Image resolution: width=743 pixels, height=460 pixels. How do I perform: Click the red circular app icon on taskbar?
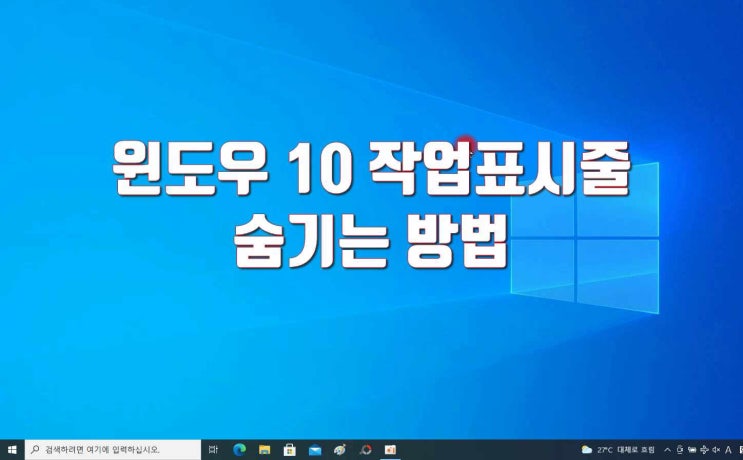point(366,450)
